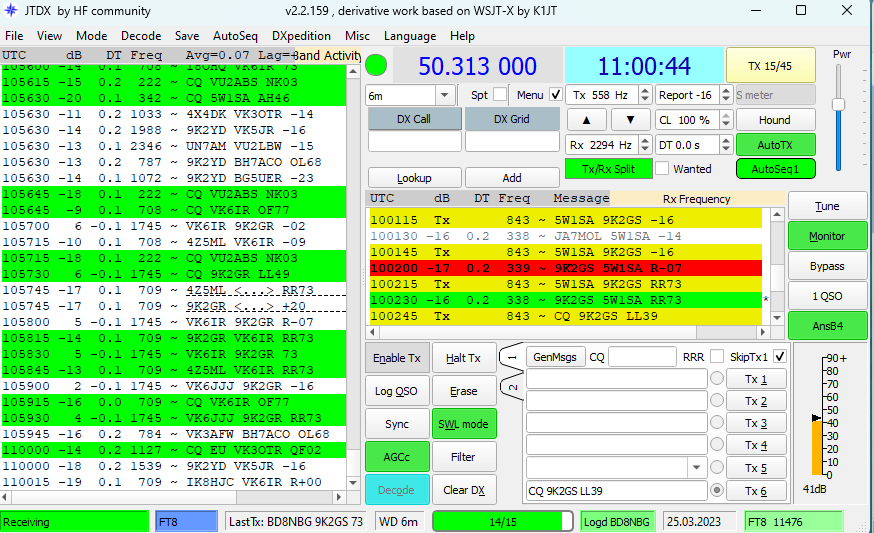
Task: Open the Decode menu
Action: pos(141,36)
